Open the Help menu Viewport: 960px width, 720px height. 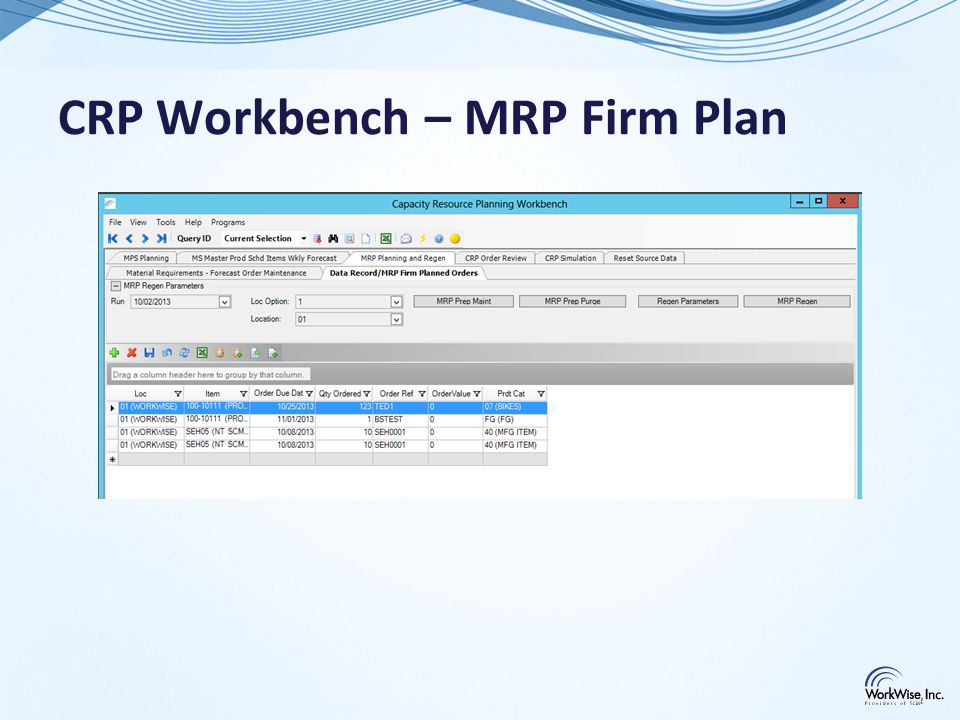click(x=193, y=222)
